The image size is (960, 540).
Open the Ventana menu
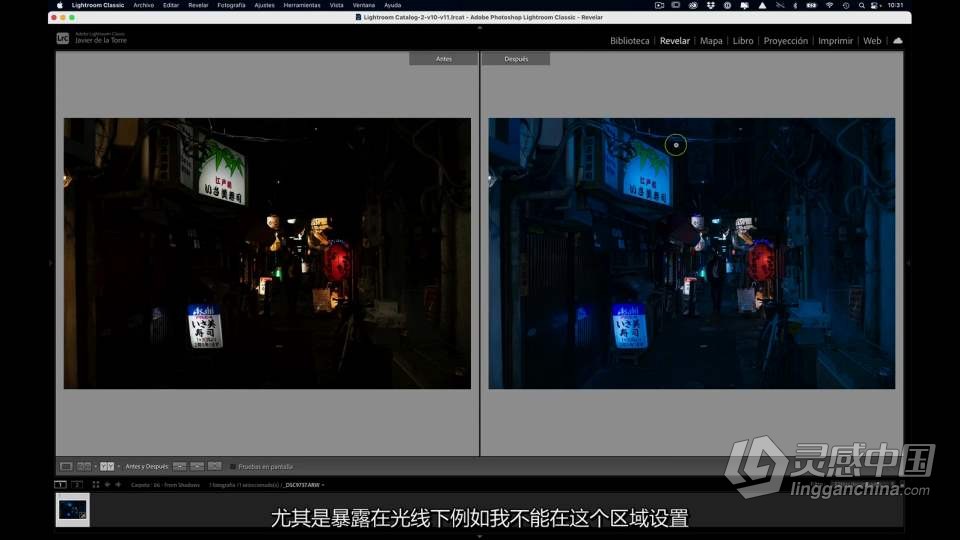click(364, 5)
